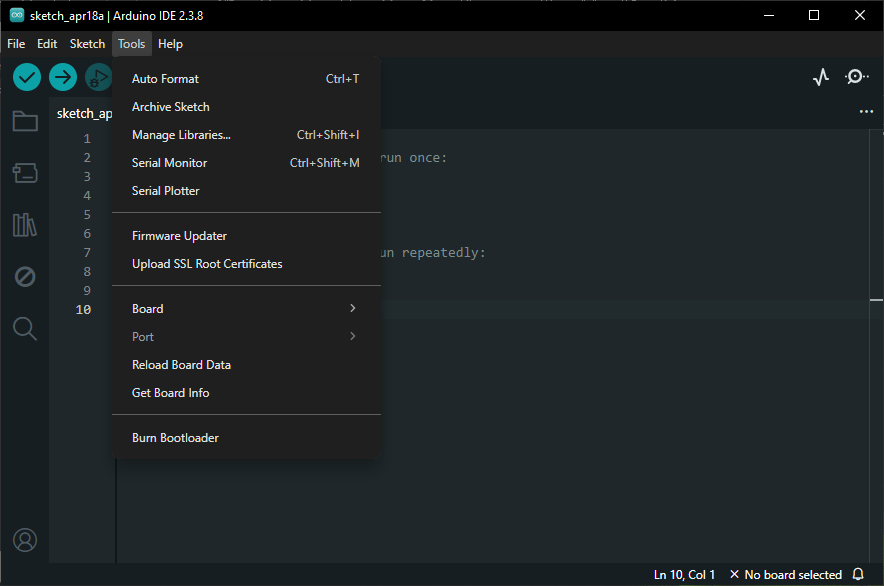Select Auto Format from Tools menu
This screenshot has width=884, height=586.
point(166,79)
